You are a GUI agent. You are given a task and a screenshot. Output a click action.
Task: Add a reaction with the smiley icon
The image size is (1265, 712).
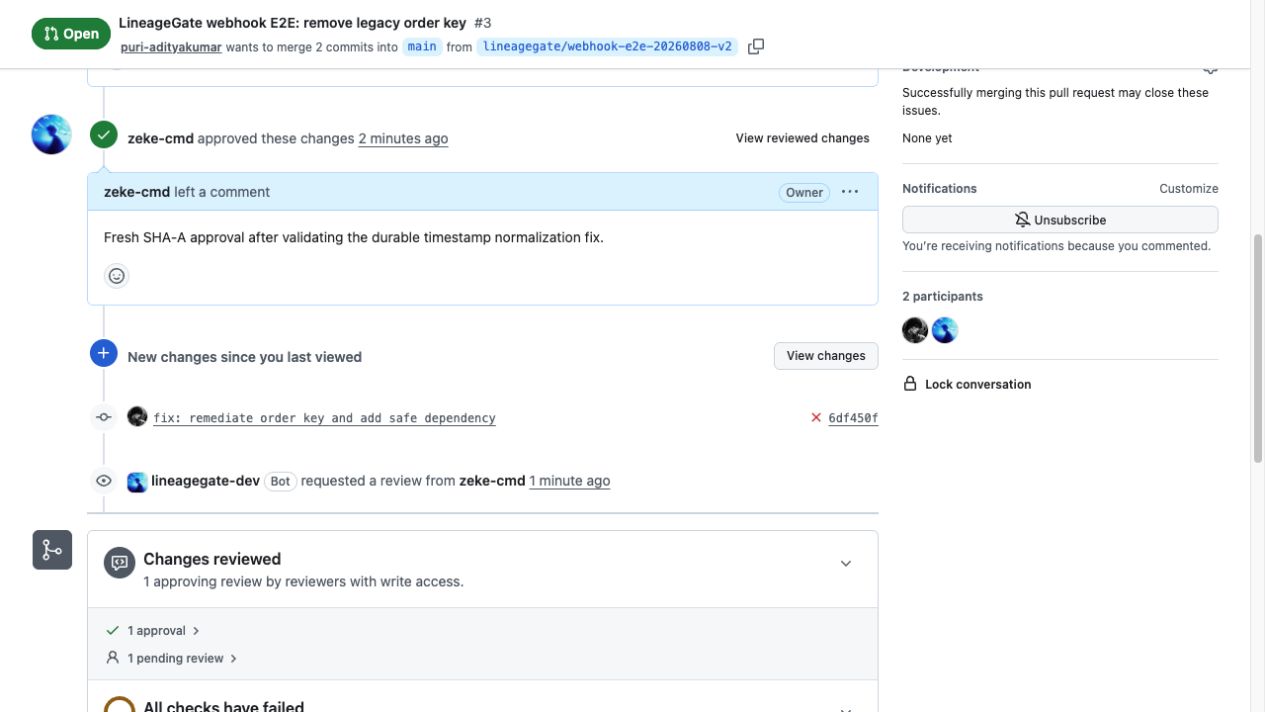tap(117, 276)
